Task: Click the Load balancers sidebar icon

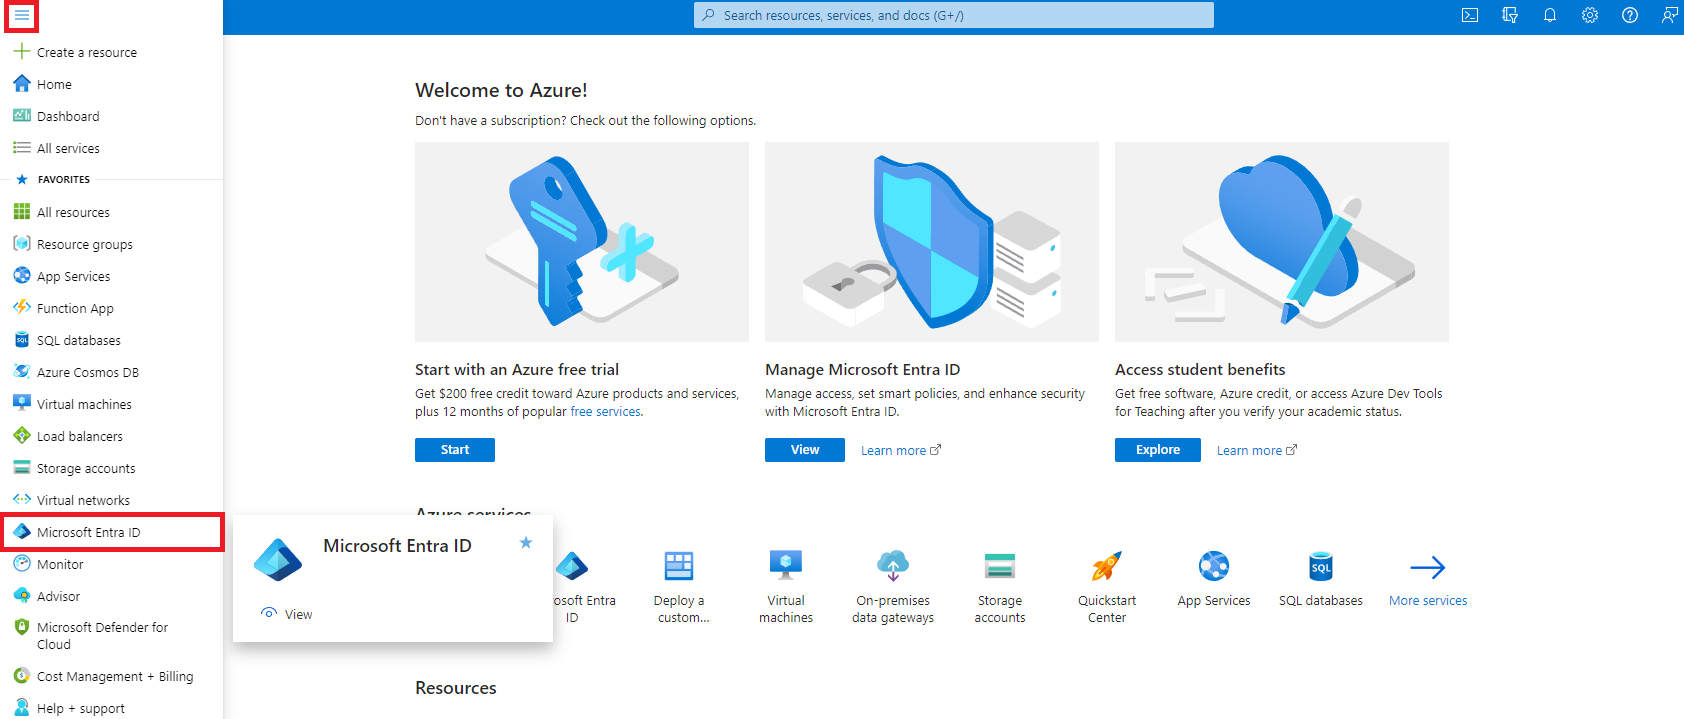Action: point(22,435)
